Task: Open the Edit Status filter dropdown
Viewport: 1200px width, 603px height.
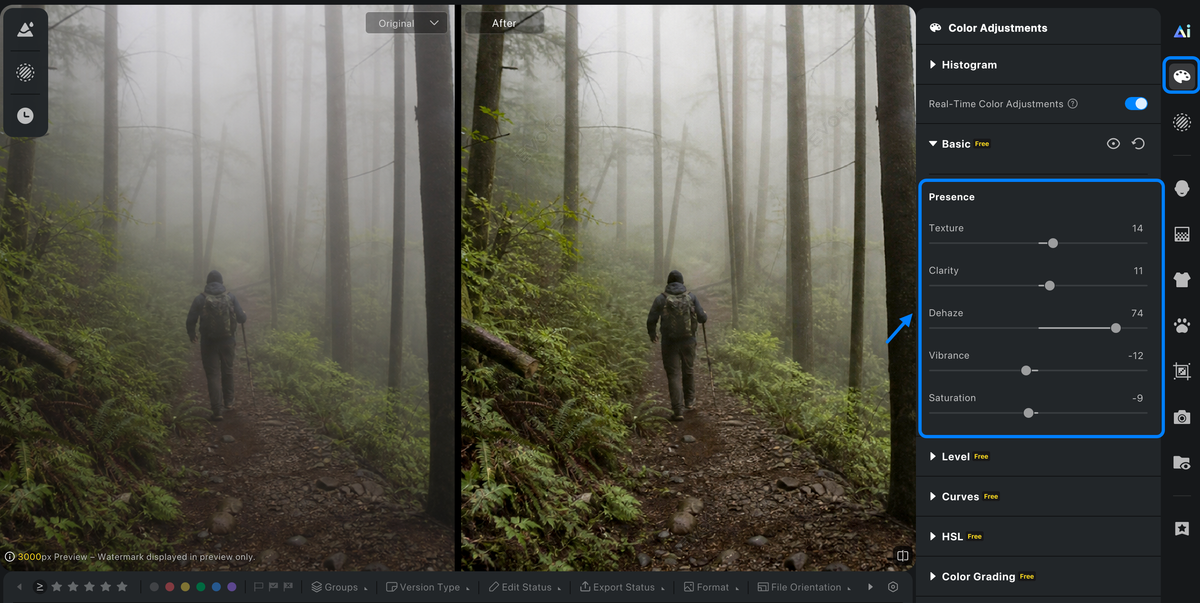Action: pyautogui.click(x=524, y=587)
